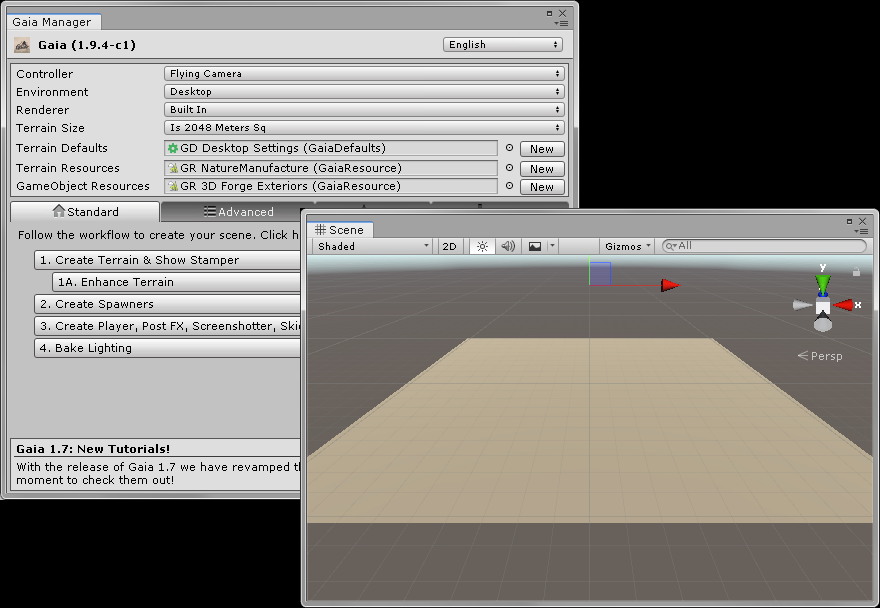880x608 pixels.
Task: Close the Gaia Manager window
Action: coord(562,13)
